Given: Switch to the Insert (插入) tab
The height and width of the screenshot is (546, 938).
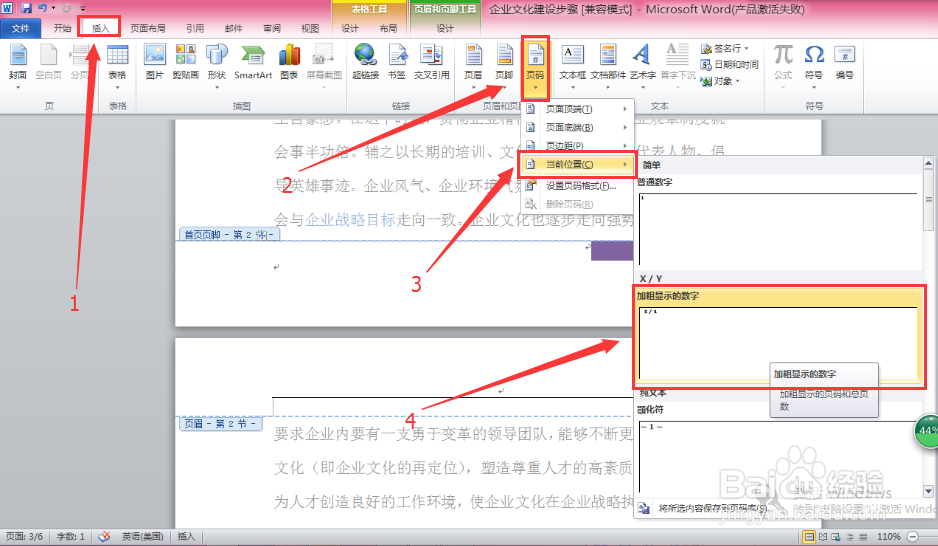Looking at the screenshot, I should coord(100,28).
